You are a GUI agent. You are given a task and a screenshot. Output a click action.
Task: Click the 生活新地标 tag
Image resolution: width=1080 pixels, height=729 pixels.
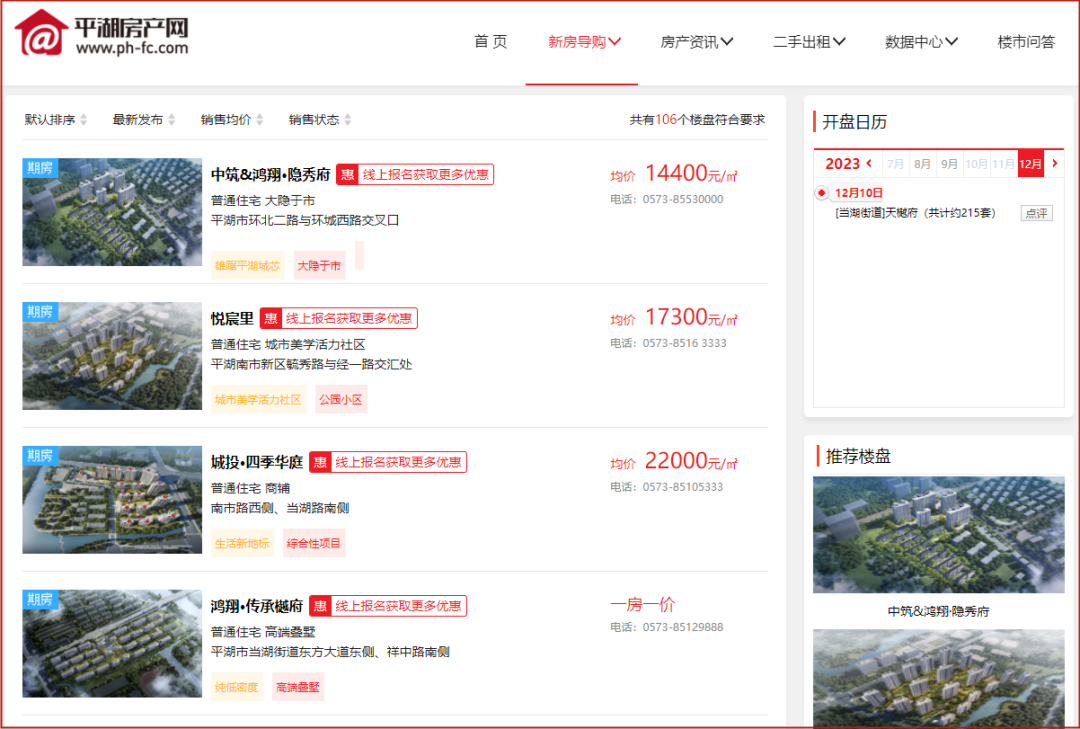coord(242,544)
